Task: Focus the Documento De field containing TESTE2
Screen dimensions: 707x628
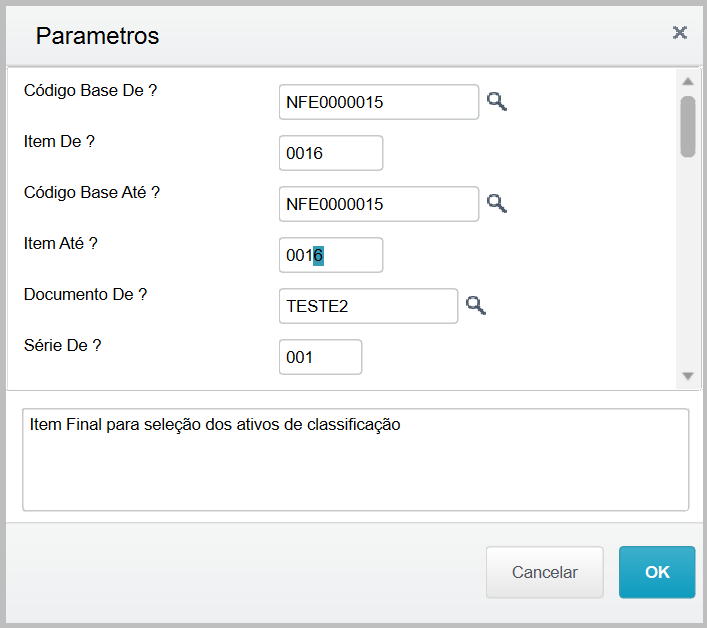Action: click(x=367, y=306)
